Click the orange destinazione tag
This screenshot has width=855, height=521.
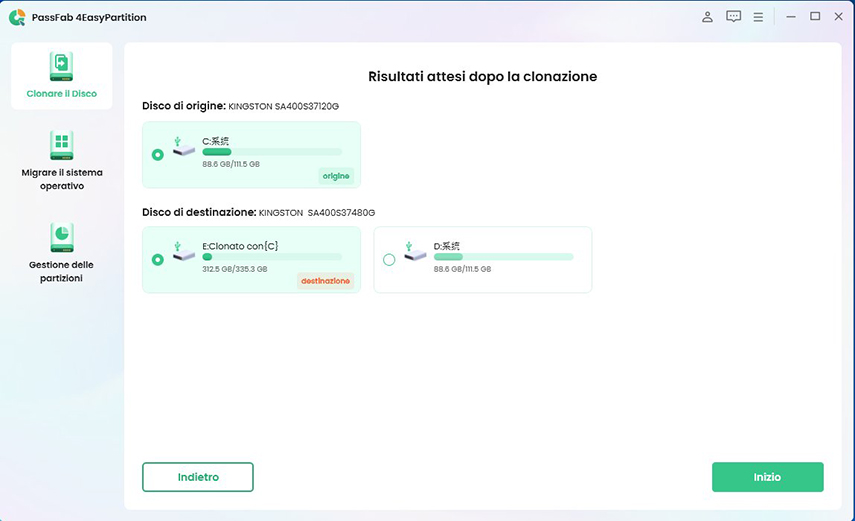point(325,281)
